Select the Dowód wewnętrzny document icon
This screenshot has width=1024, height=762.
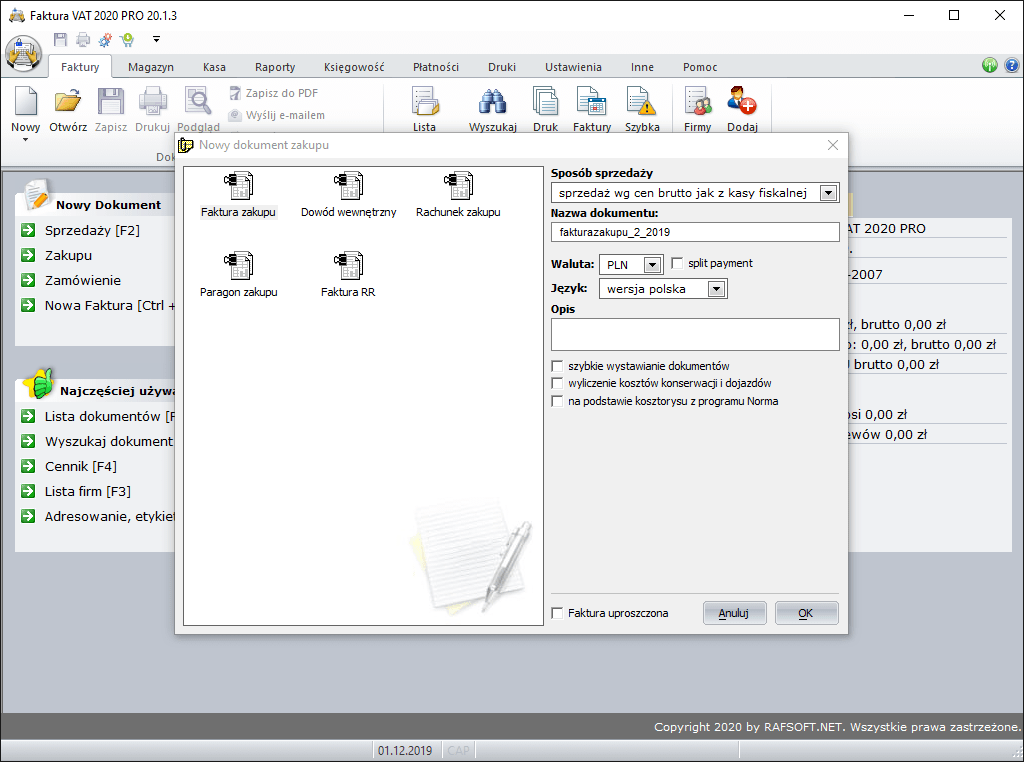pos(348,187)
